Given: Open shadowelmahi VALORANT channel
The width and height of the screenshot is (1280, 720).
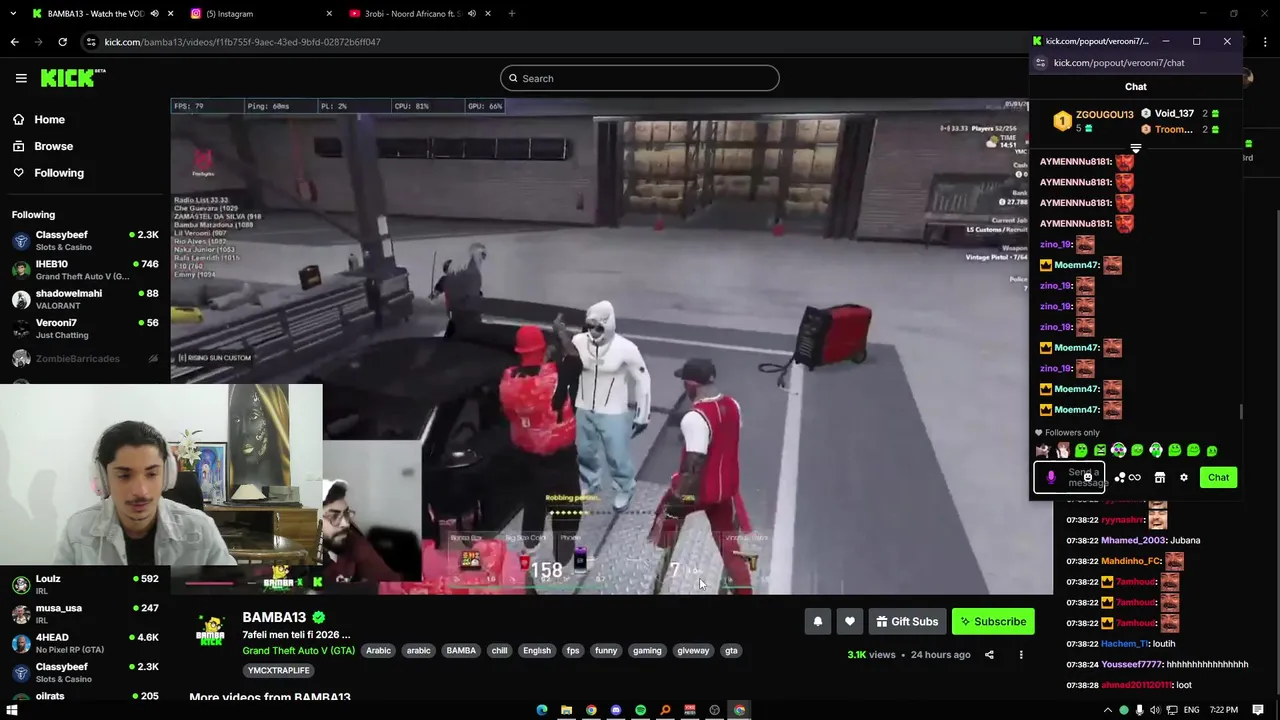Looking at the screenshot, I should click(x=84, y=299).
